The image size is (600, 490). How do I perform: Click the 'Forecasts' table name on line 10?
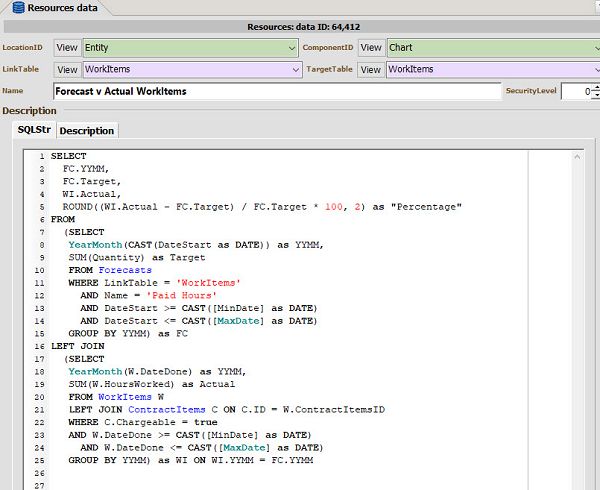(125, 270)
